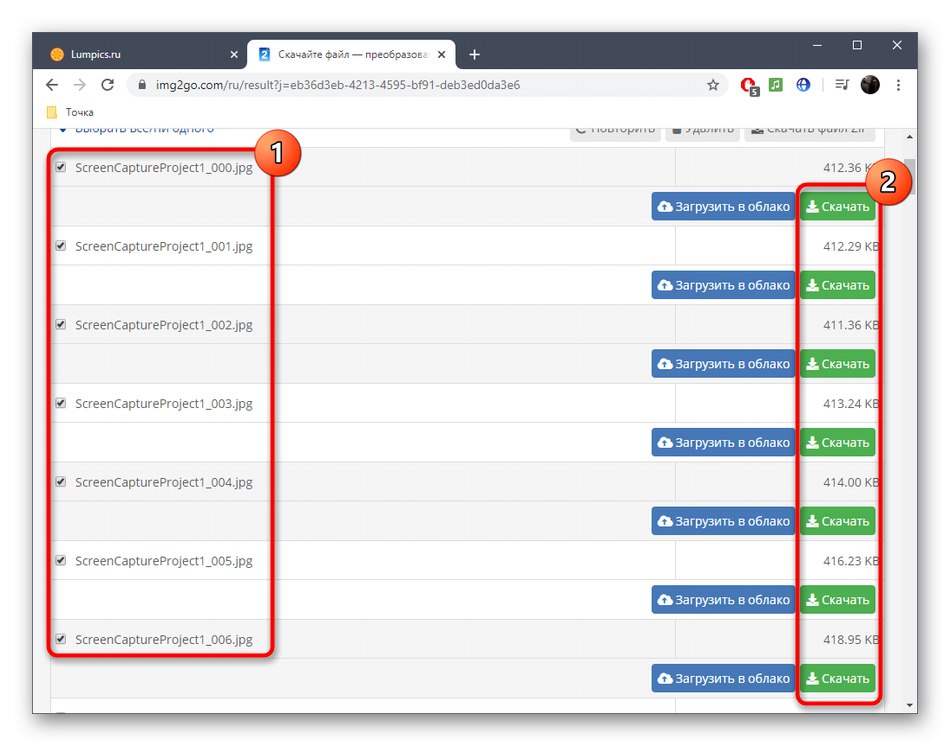Click the browser forward arrow
Screen dimensions: 950x746
click(x=79, y=85)
